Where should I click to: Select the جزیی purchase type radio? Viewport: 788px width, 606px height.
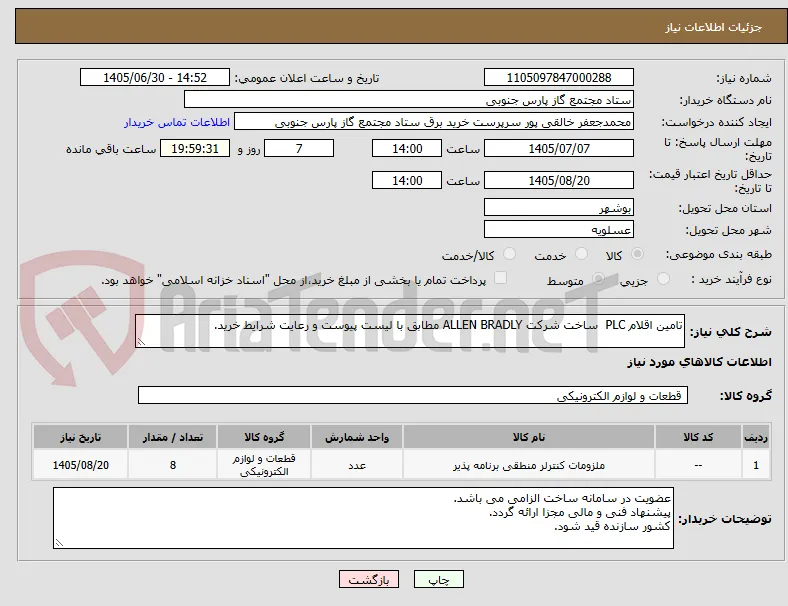pos(663,278)
